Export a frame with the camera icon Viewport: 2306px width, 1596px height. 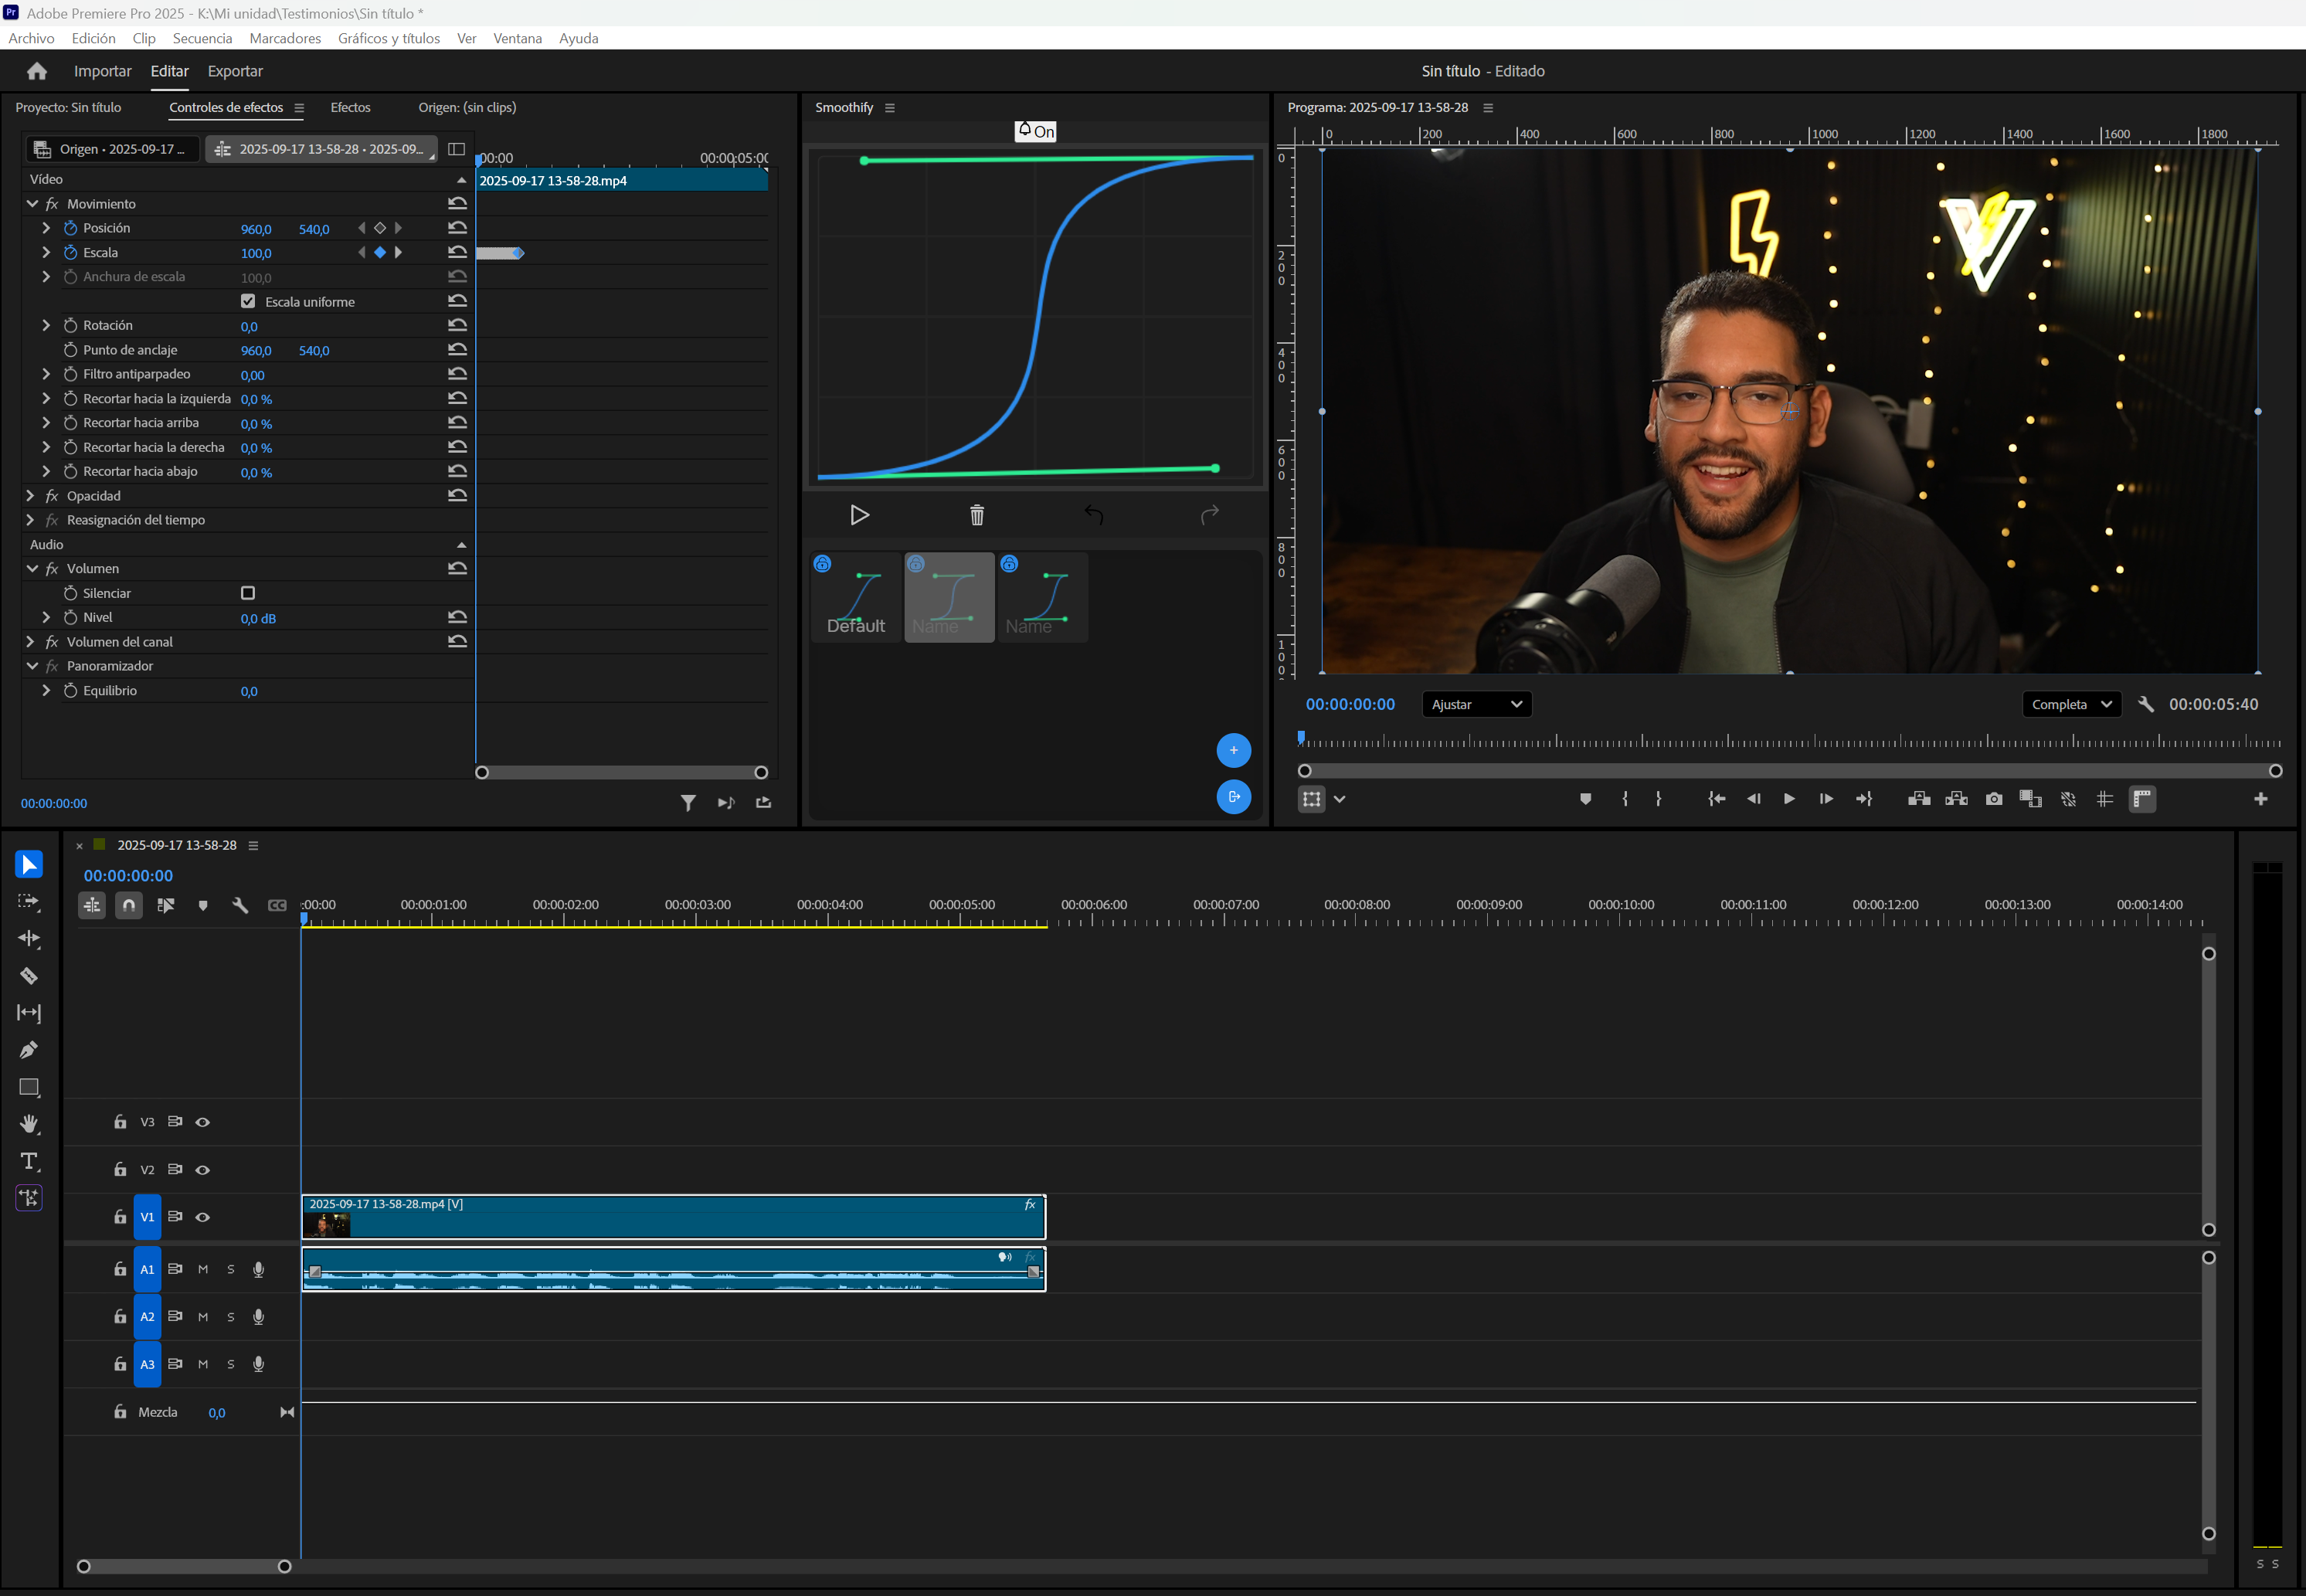pyautogui.click(x=1994, y=799)
